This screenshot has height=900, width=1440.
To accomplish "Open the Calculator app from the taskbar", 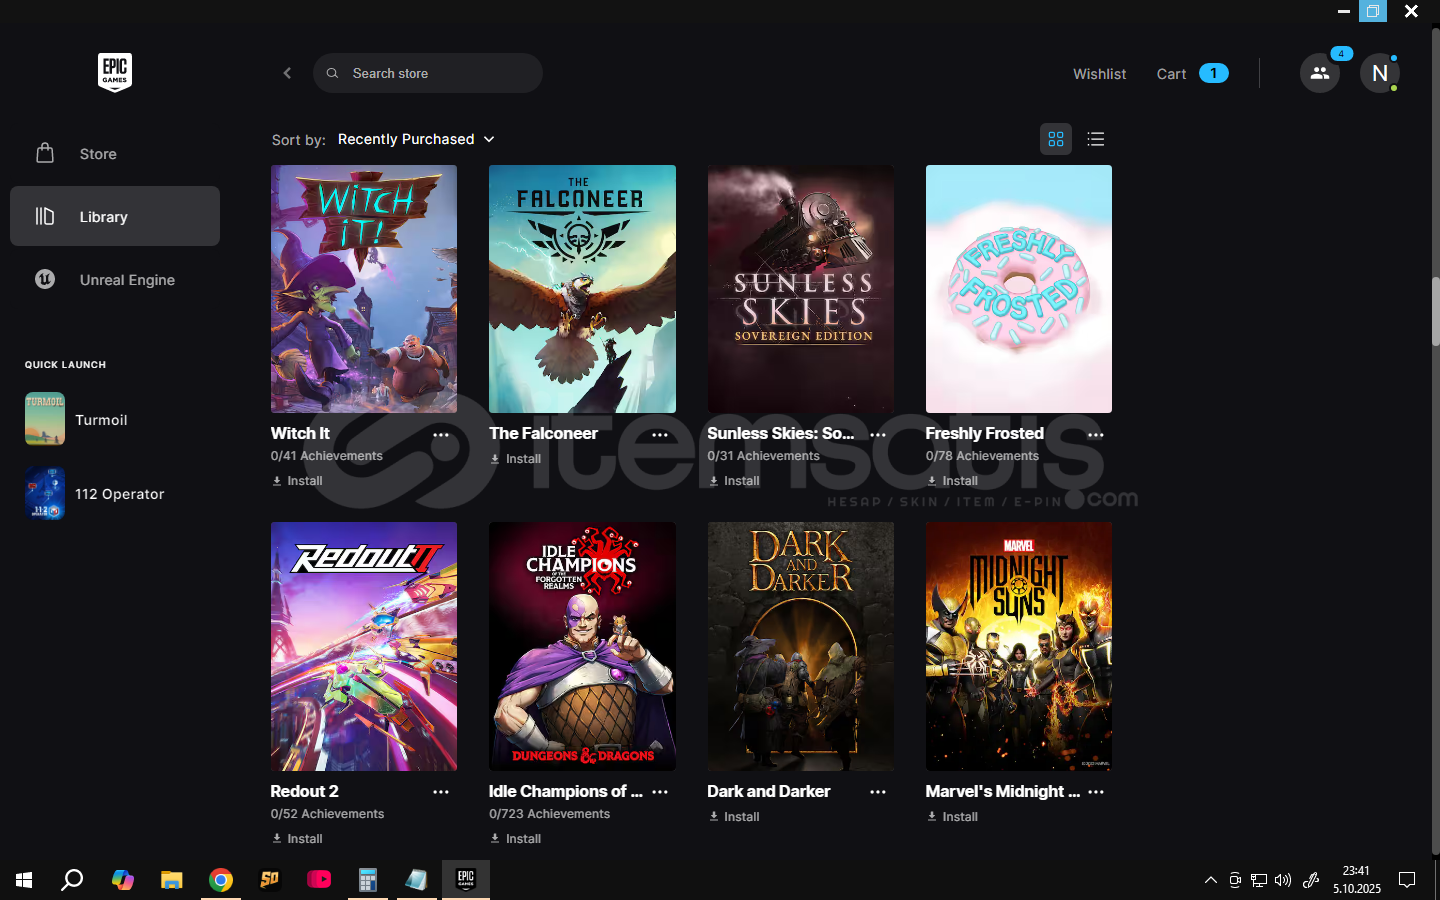I will [x=368, y=880].
